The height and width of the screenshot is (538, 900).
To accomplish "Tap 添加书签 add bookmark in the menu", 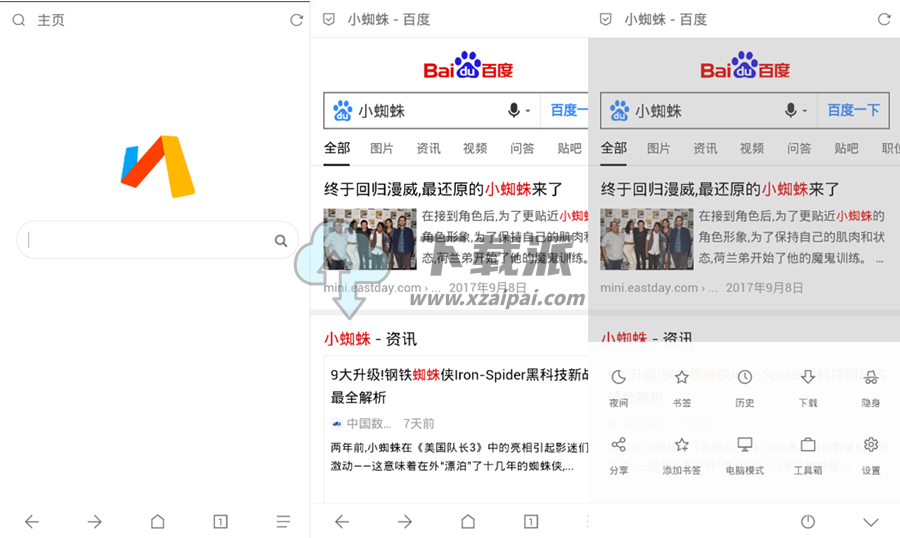I will pos(681,455).
